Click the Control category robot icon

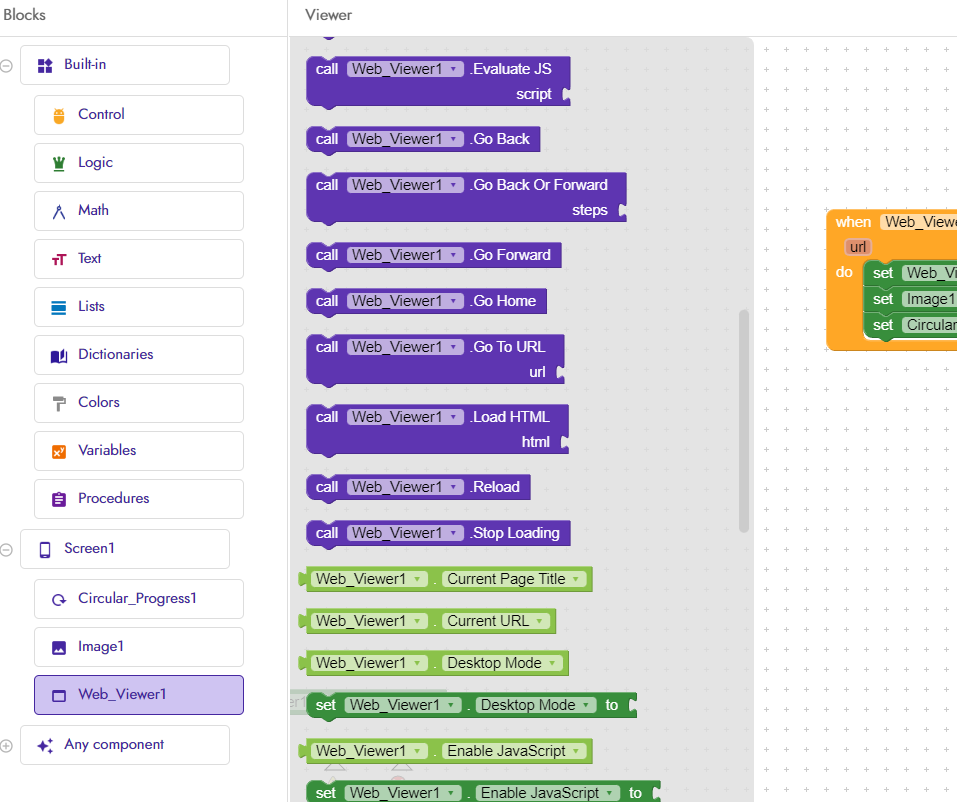tap(58, 115)
